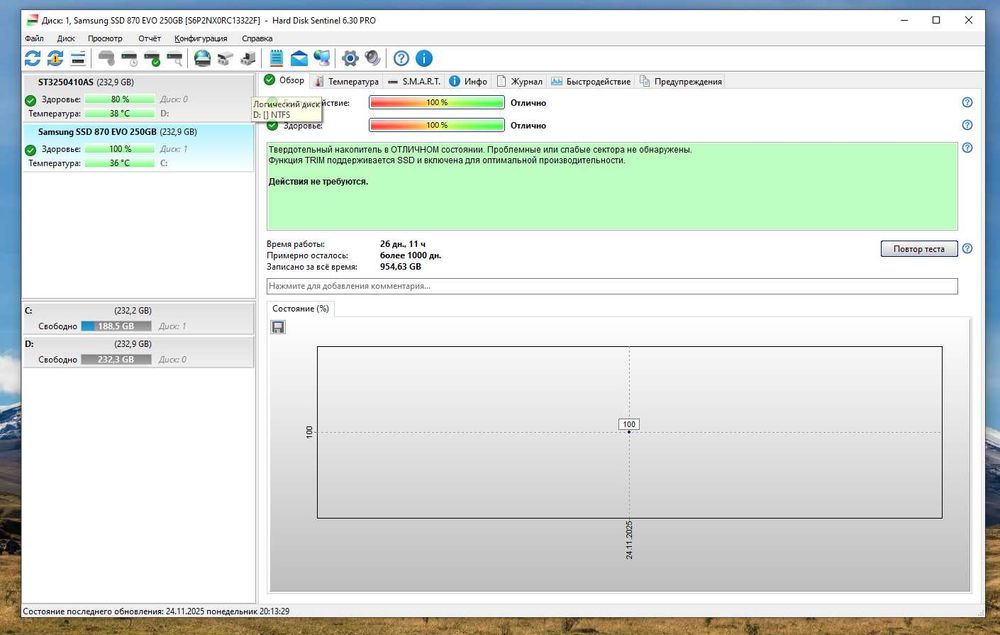This screenshot has width=1000, height=635.
Task: Select the Состояние (%) graph tab
Action: [300, 309]
